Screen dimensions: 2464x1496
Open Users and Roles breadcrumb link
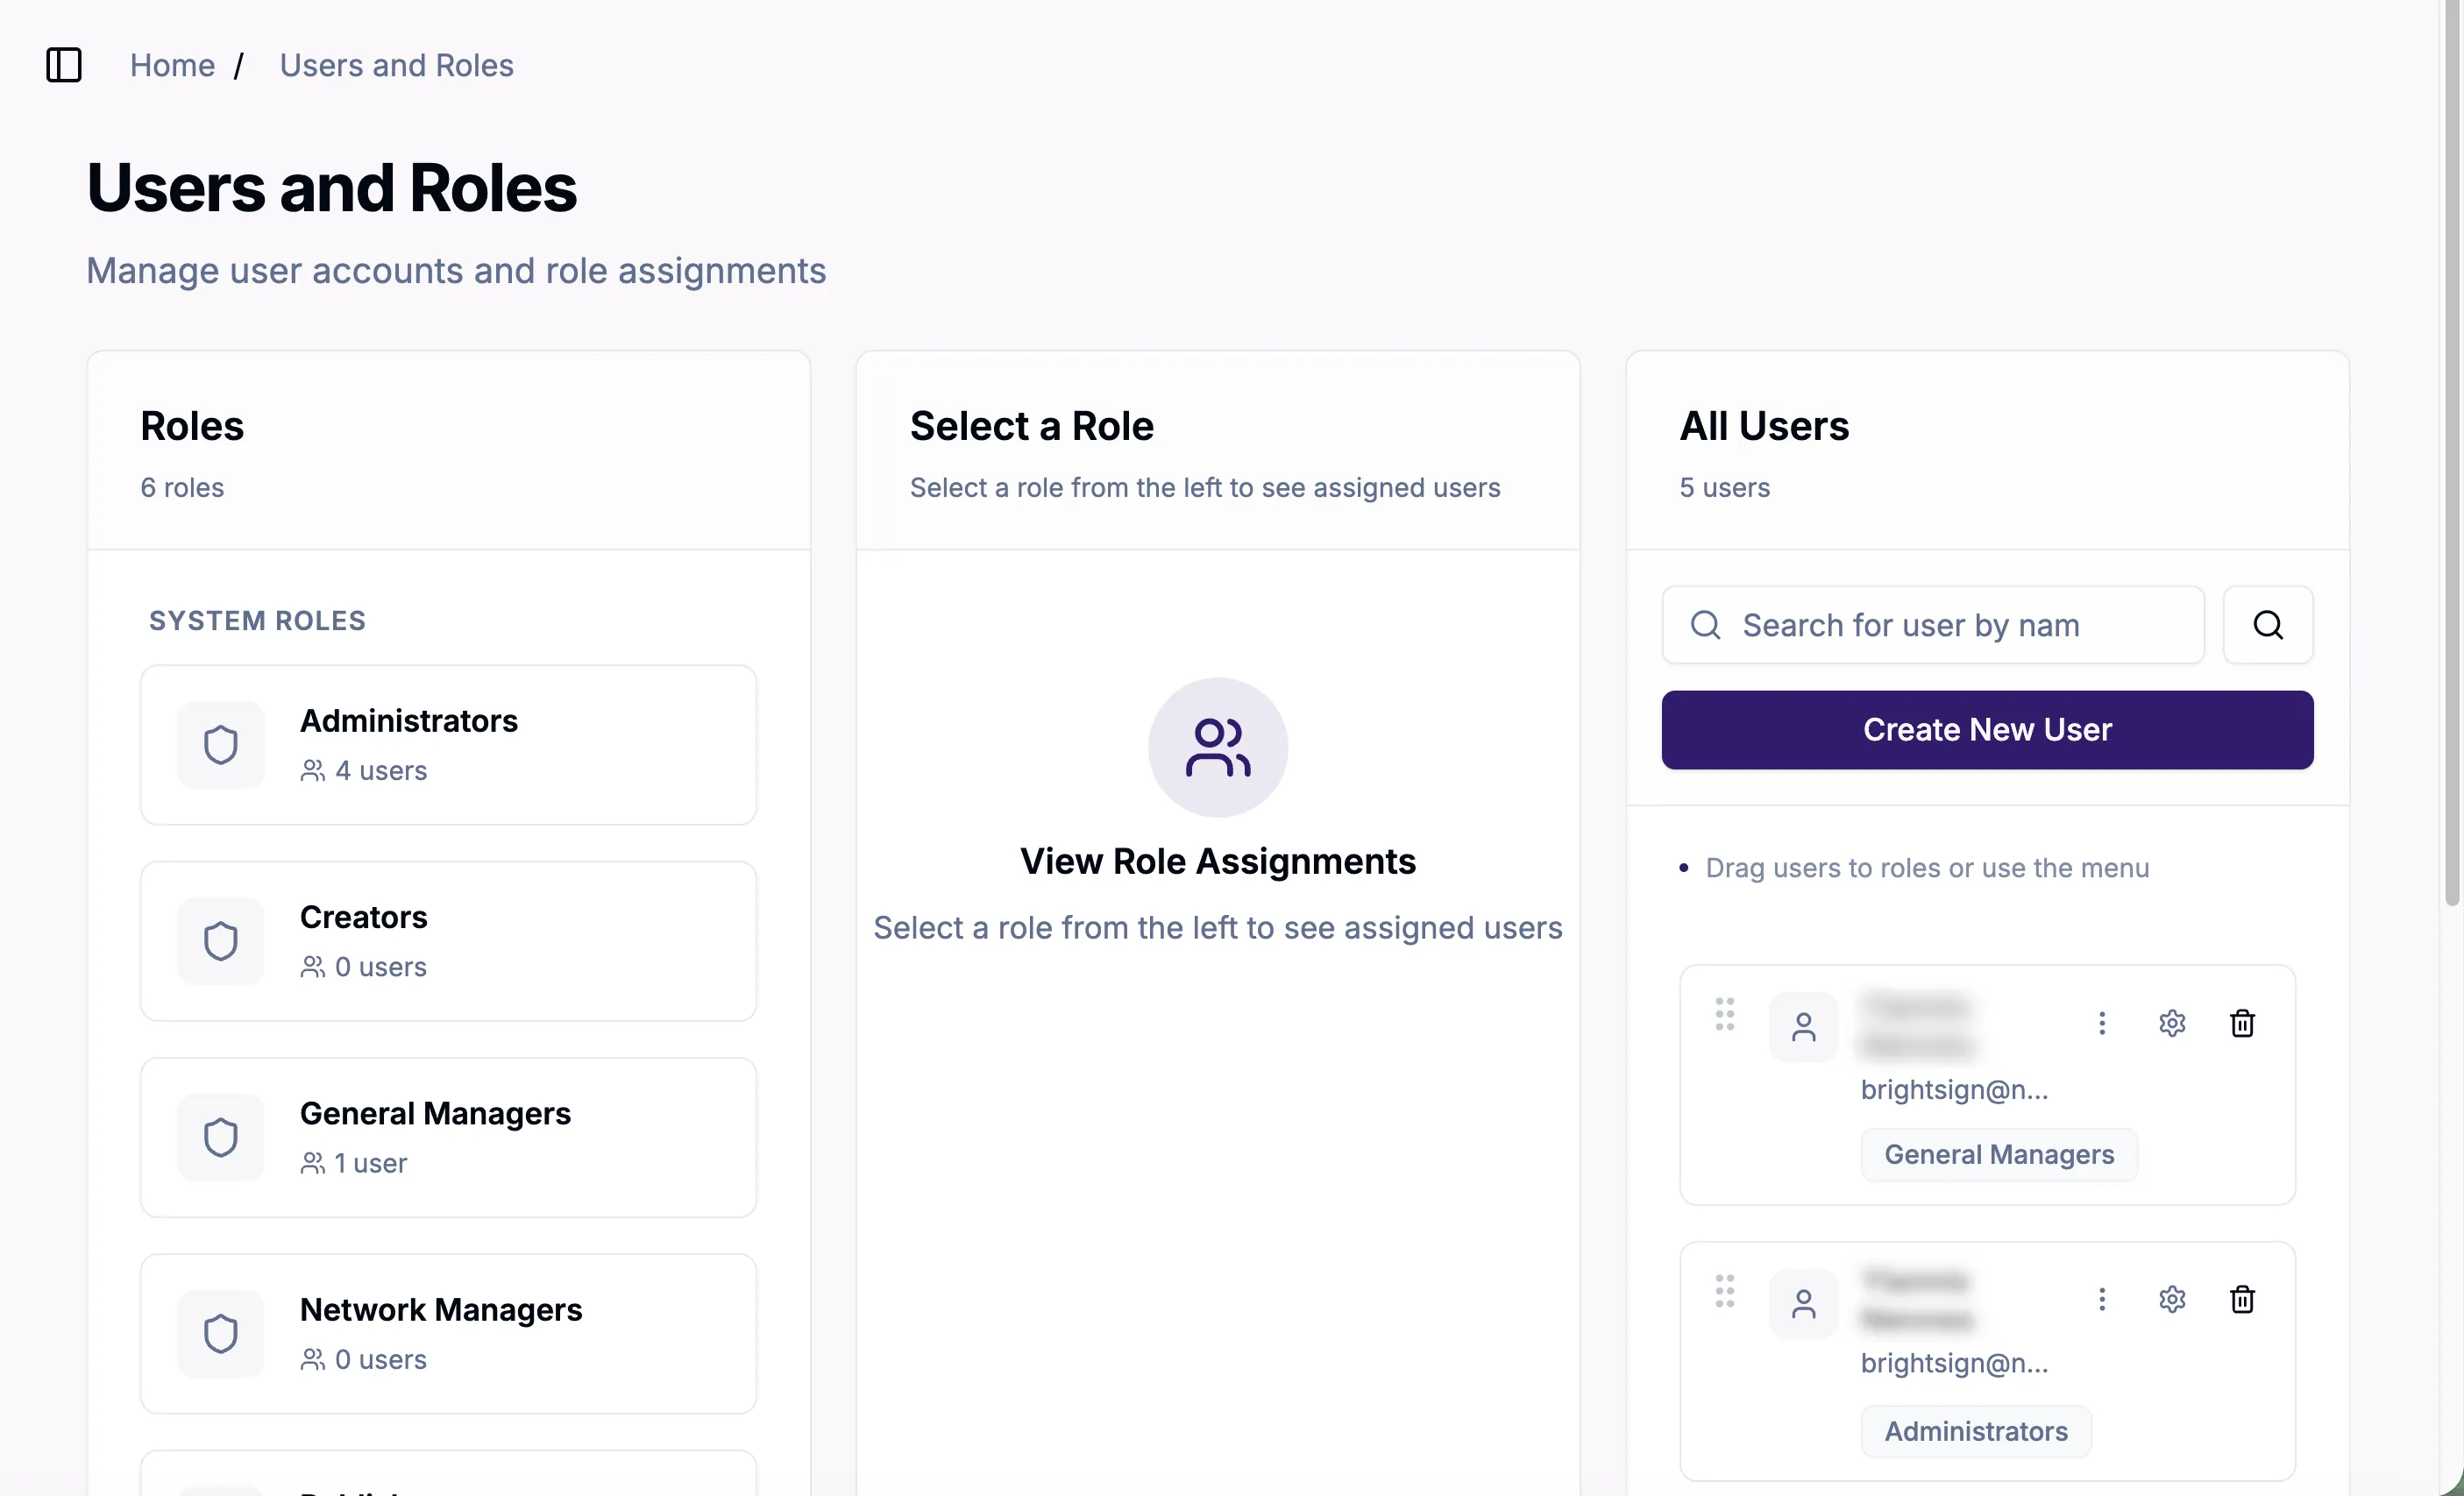396,65
